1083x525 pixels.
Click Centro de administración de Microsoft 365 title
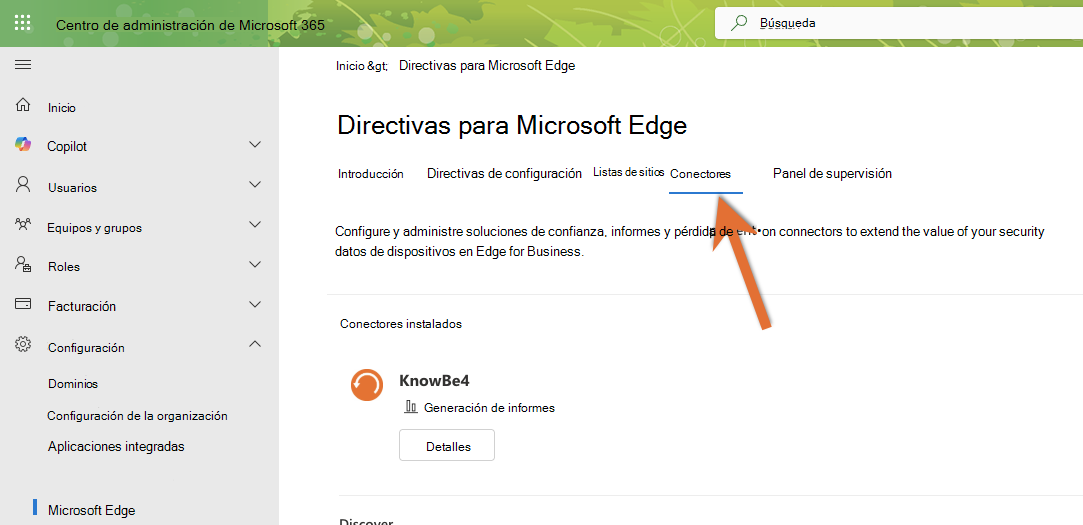(x=190, y=25)
